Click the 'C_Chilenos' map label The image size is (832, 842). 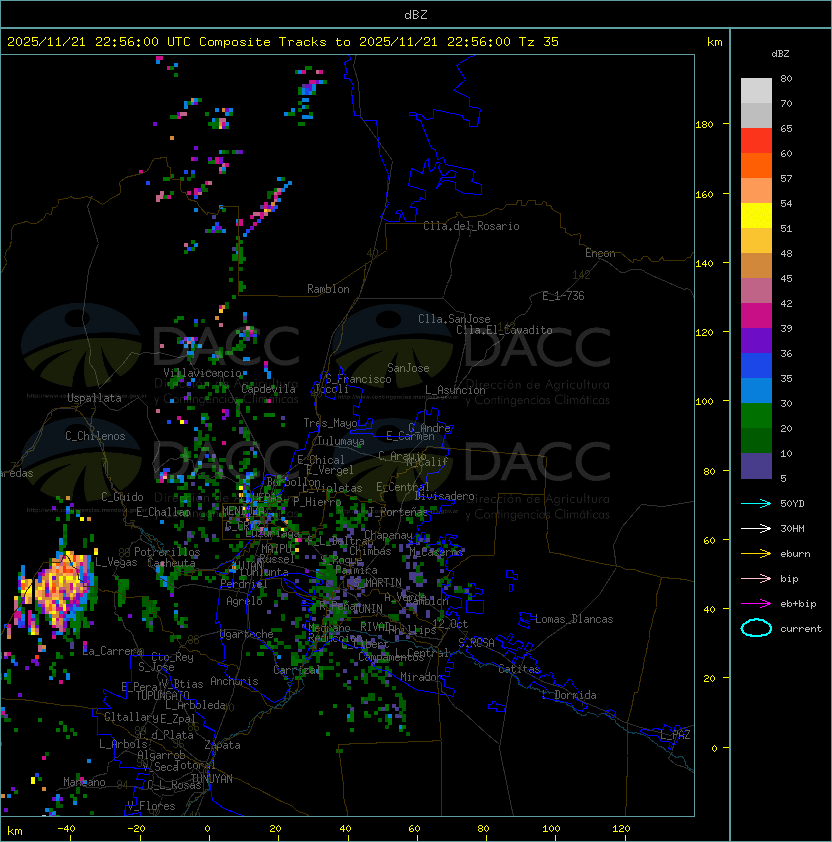click(95, 436)
